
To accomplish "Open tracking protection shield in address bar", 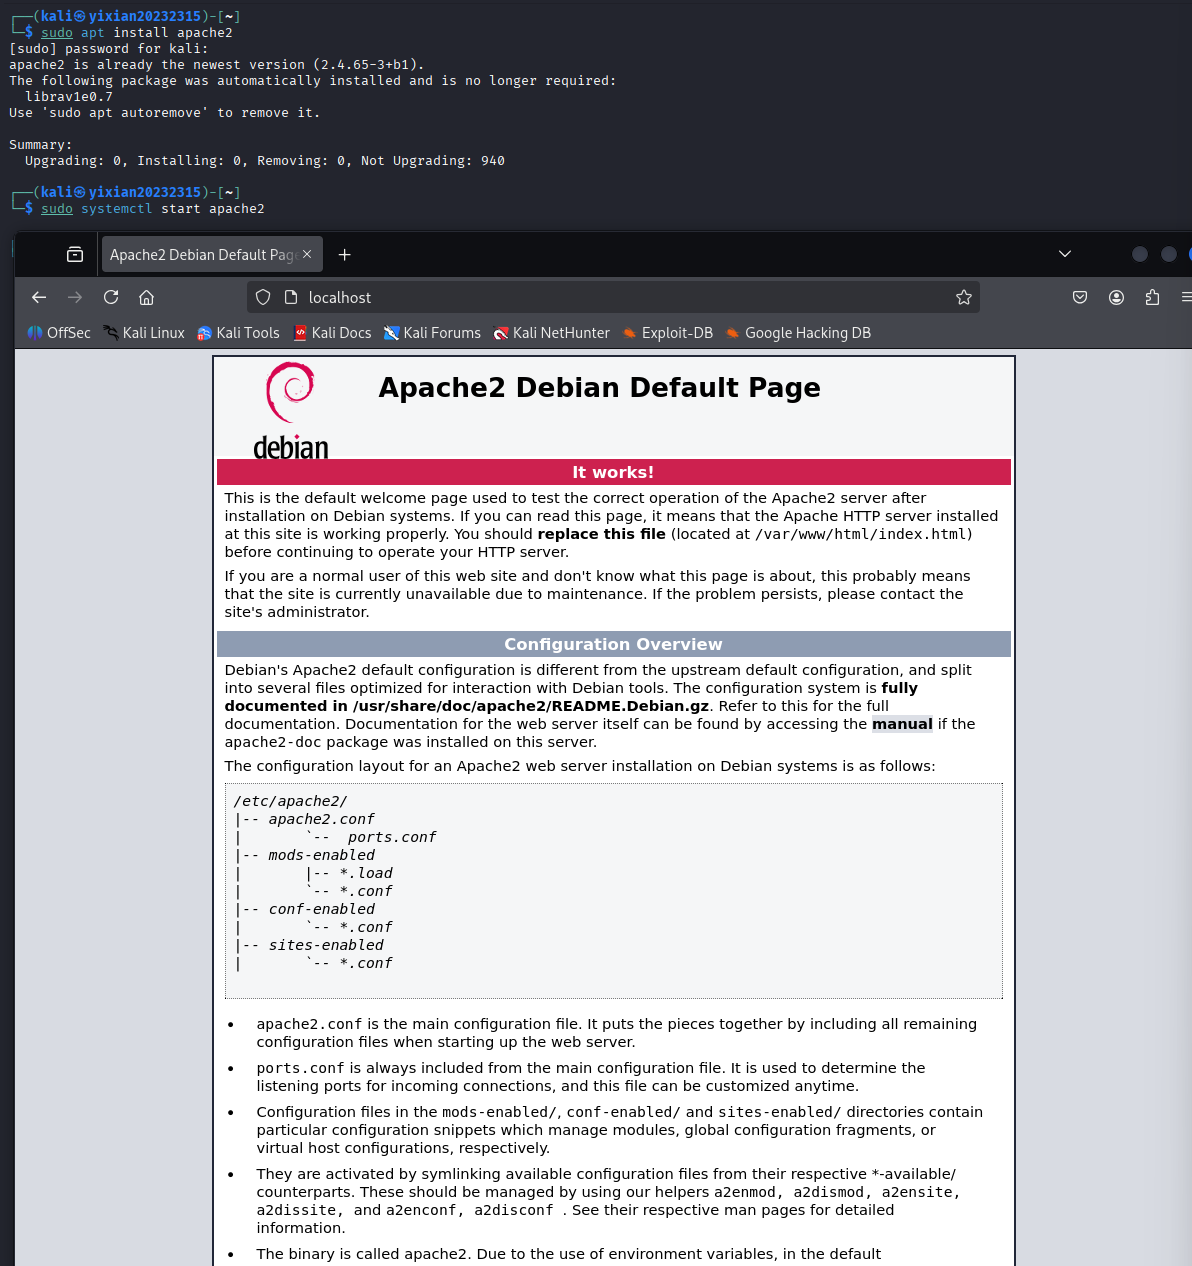I will 263,297.
